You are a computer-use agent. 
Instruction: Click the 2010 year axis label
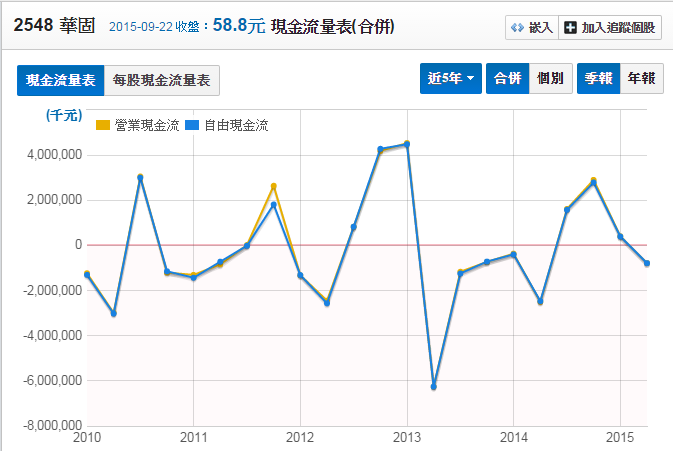tap(87, 438)
